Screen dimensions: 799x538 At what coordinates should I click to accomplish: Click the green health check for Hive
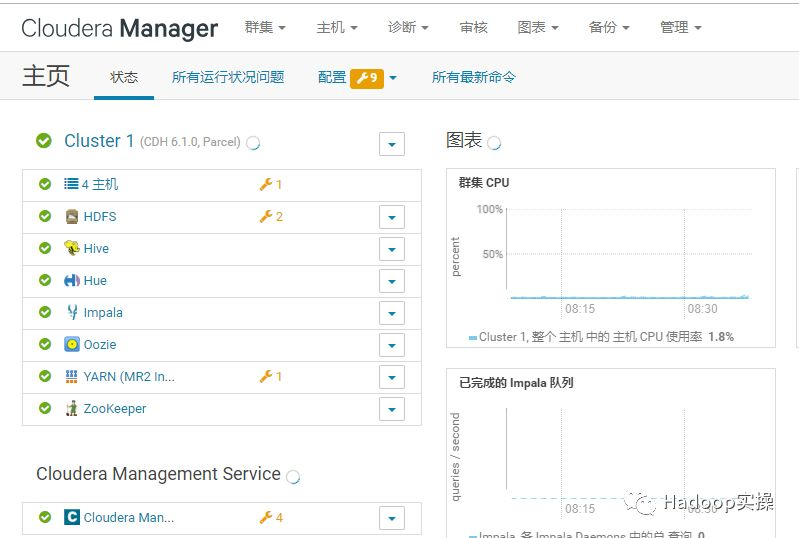tap(45, 248)
